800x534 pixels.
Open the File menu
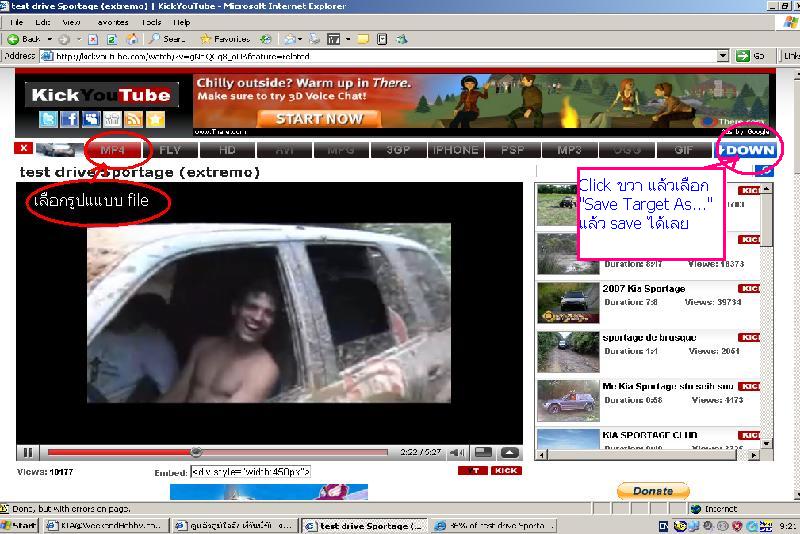[16, 22]
